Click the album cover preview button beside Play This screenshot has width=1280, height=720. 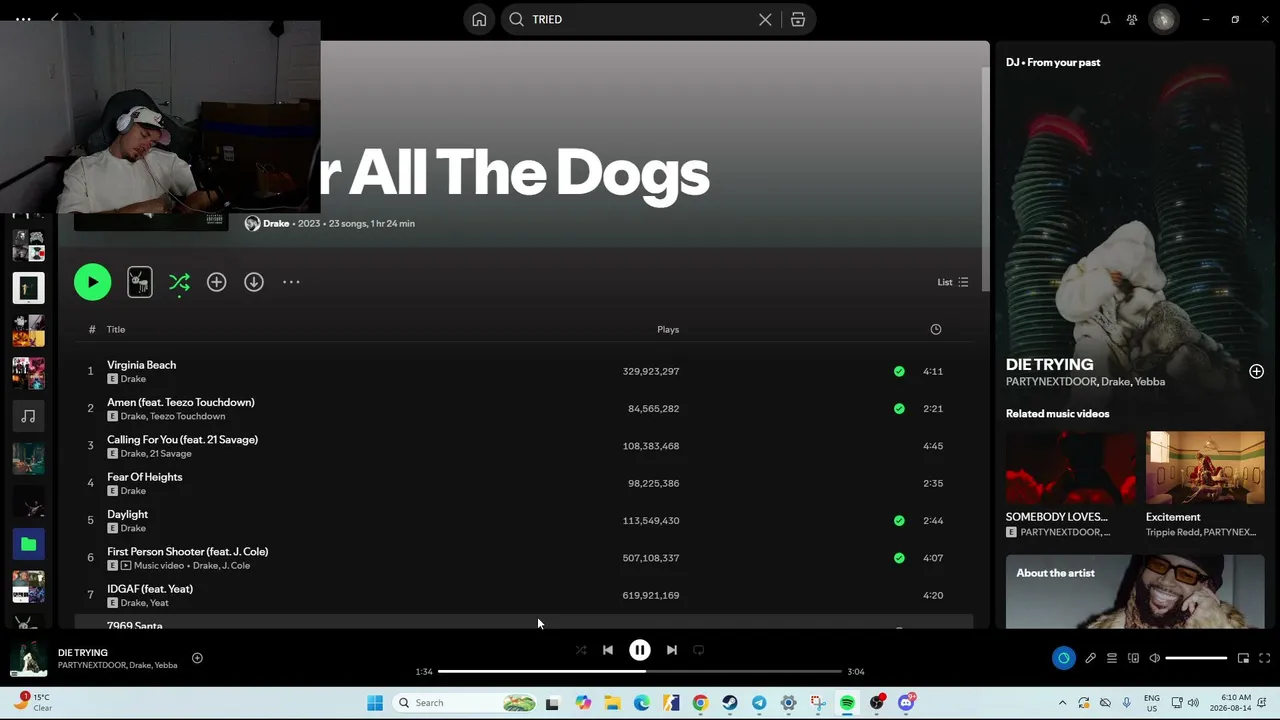[x=140, y=282]
